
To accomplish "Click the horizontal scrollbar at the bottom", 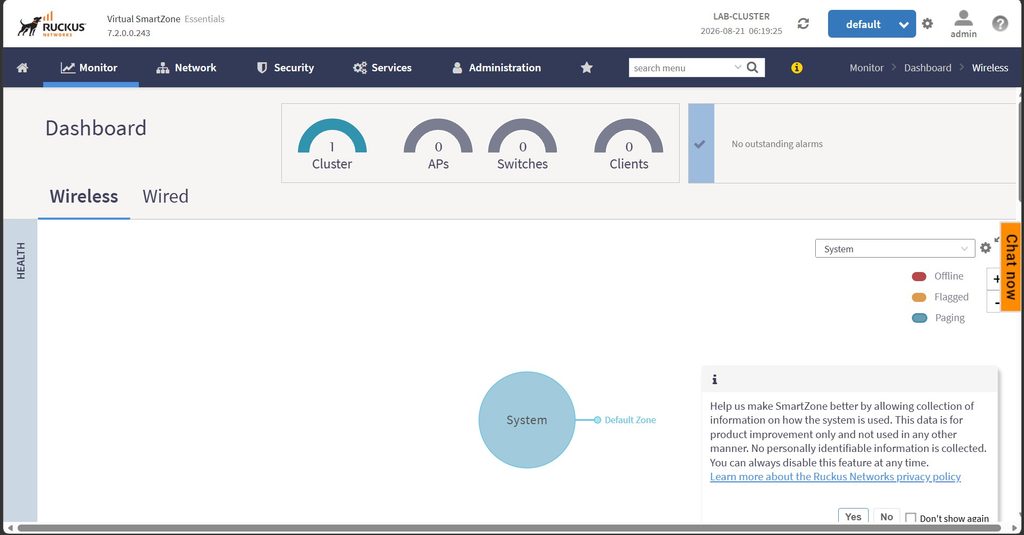I will pos(511,528).
